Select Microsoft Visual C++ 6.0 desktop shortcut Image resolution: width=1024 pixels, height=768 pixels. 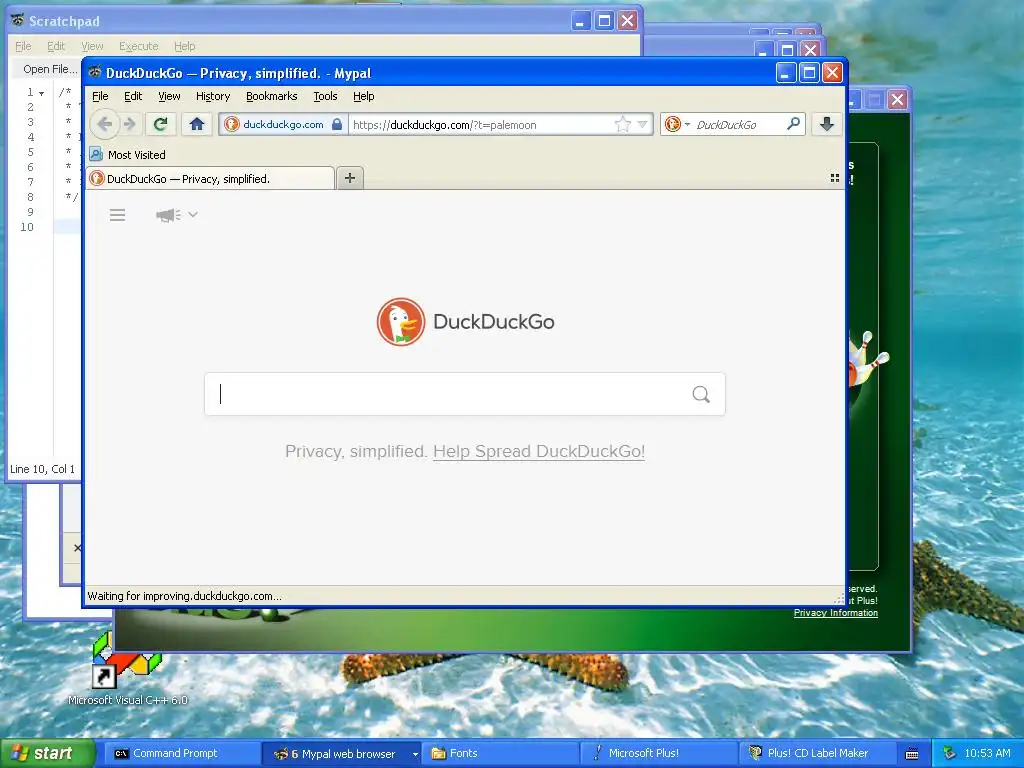[127, 671]
